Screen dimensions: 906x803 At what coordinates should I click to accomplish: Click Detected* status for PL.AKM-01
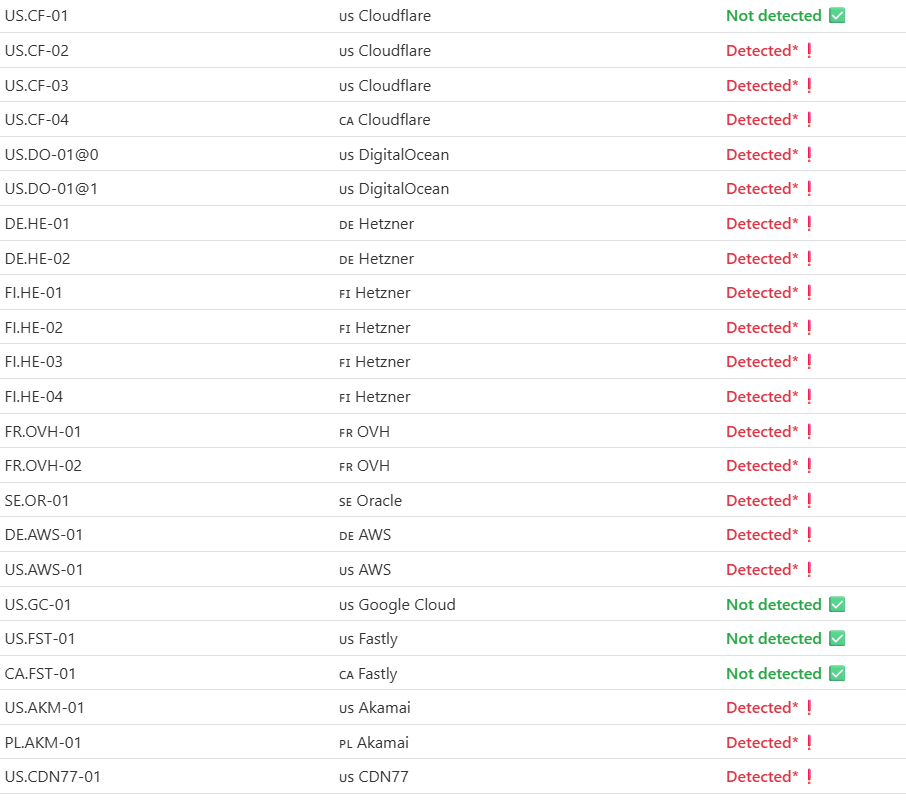(762, 742)
